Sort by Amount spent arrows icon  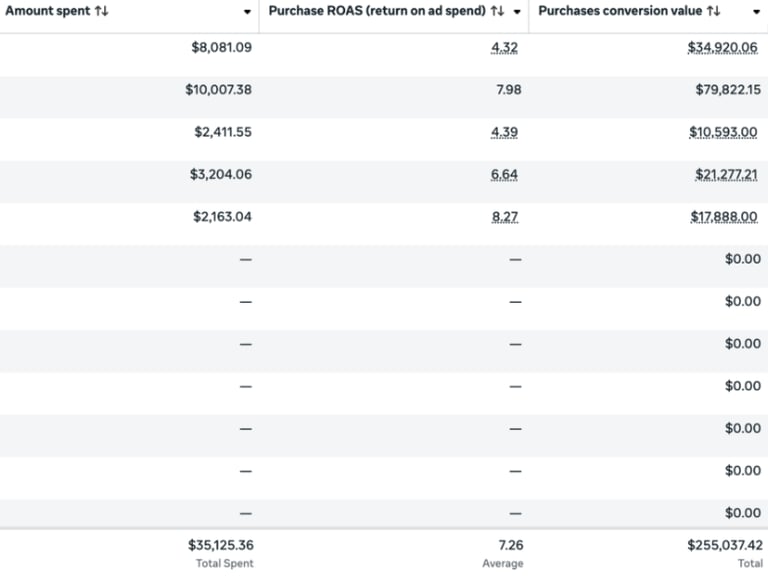[102, 11]
